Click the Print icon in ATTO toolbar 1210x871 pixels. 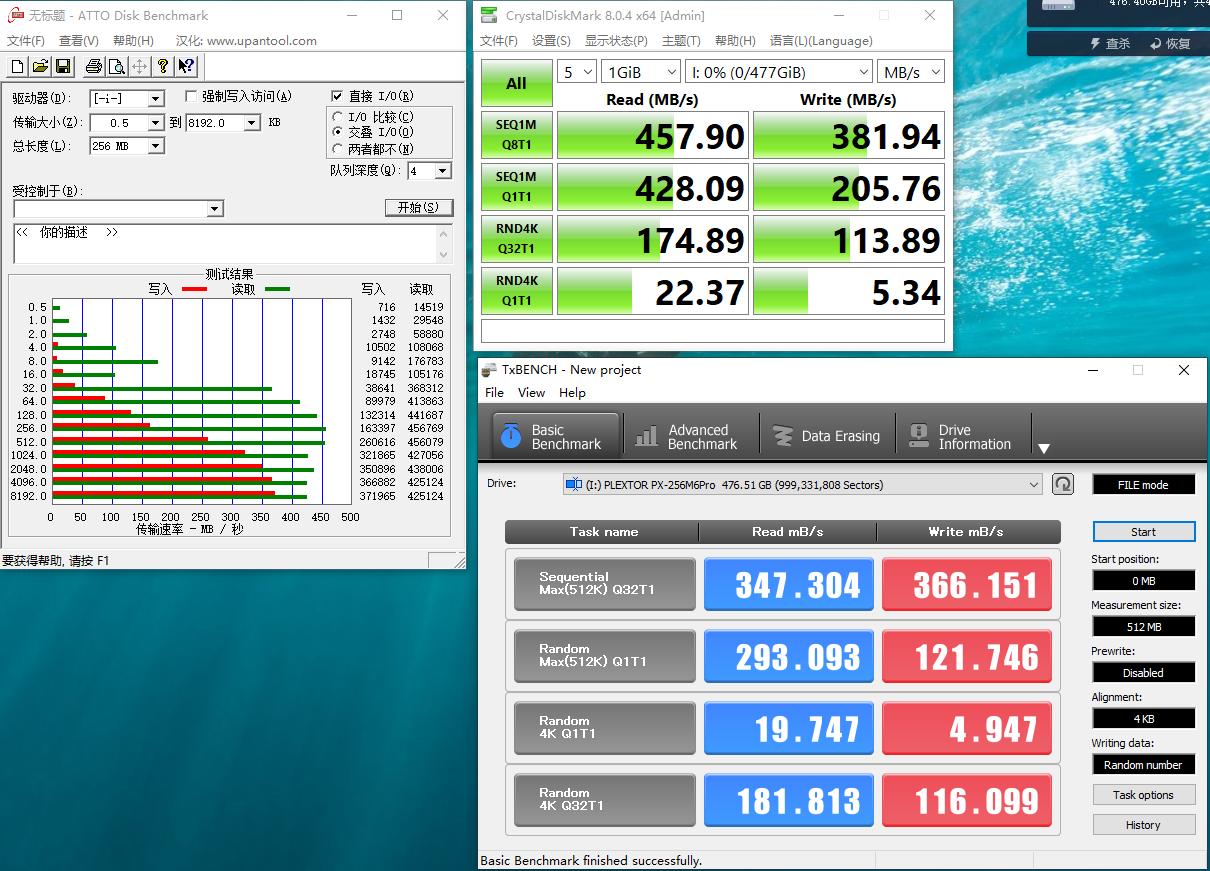94,67
